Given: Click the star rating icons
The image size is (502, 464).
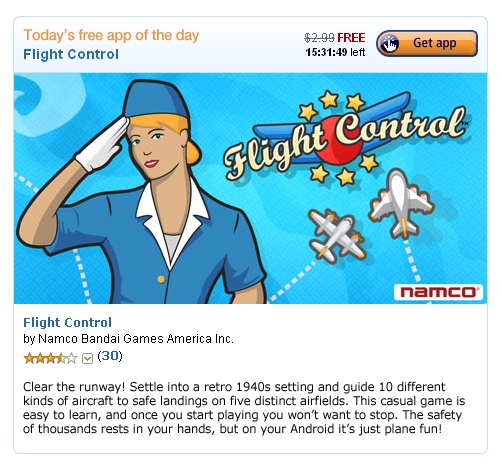Looking at the screenshot, I should pos(50,359).
